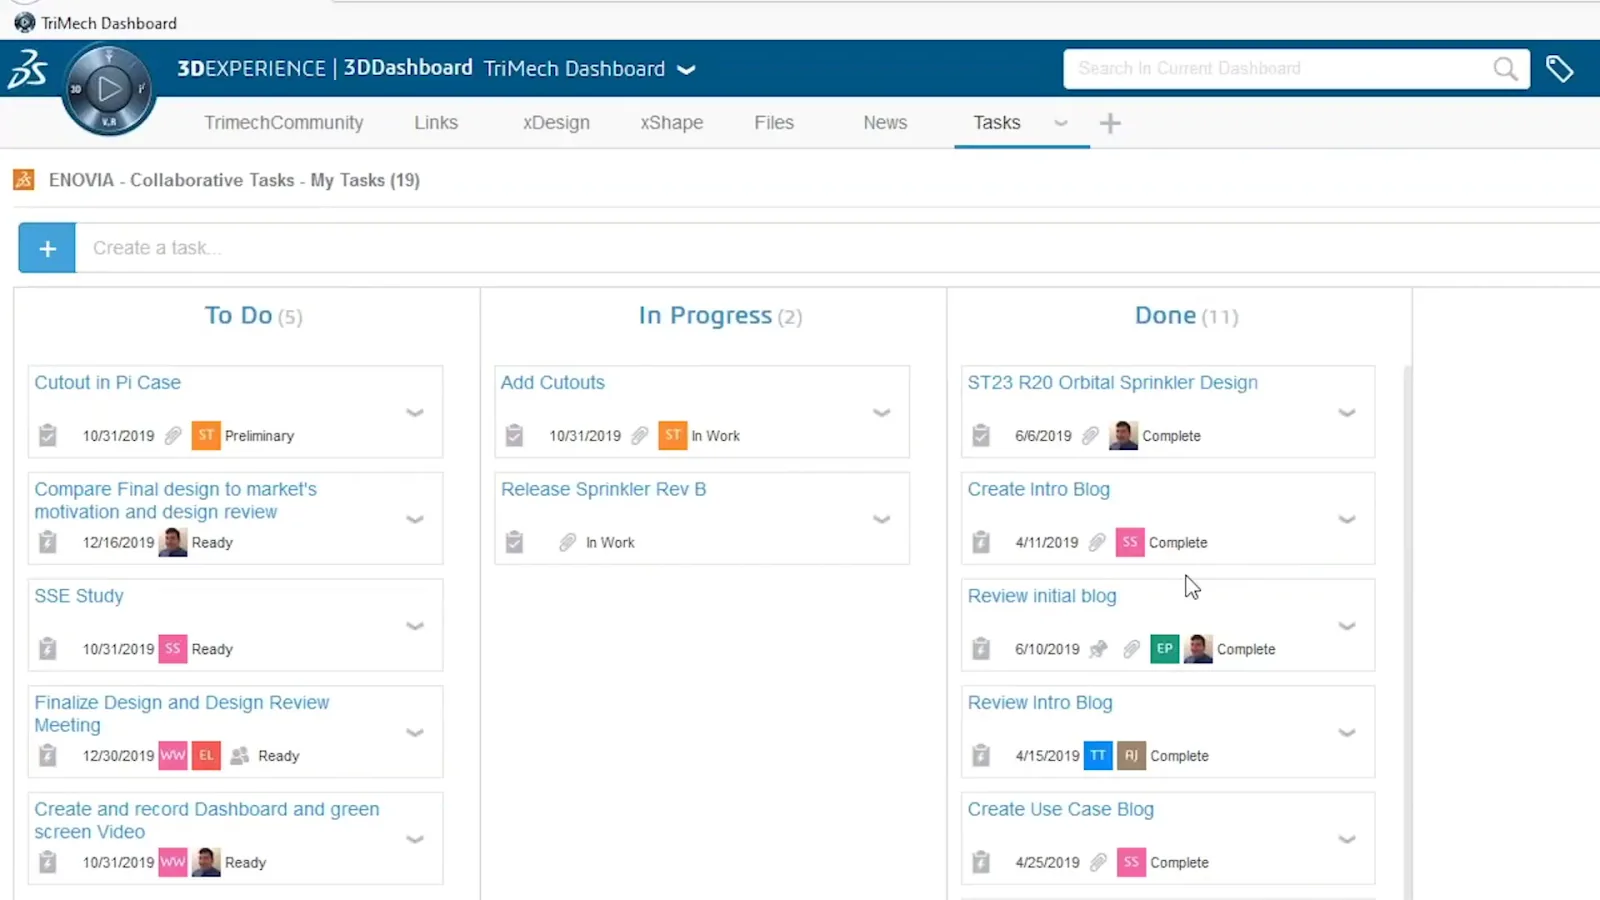Open the Release Sprinkler Rev B task
Image resolution: width=1600 pixels, height=900 pixels.
603,489
